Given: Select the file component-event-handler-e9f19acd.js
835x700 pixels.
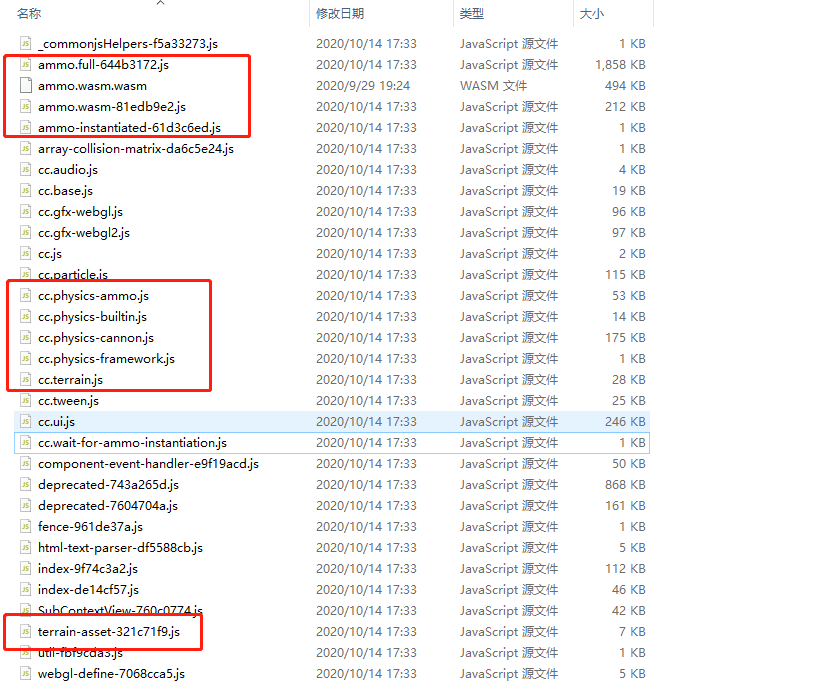Looking at the screenshot, I should 148,464.
